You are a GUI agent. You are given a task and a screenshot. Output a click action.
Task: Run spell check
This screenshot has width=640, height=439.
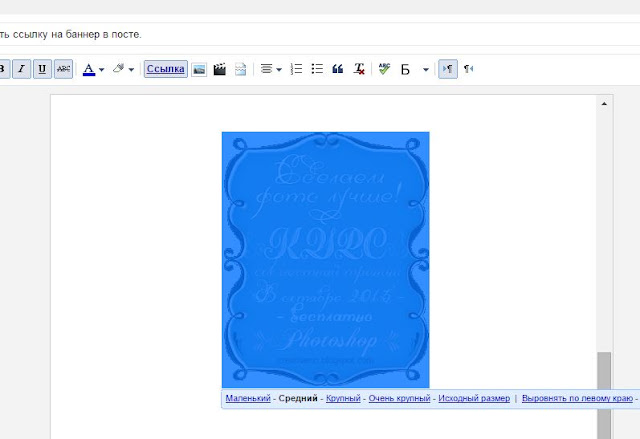click(x=384, y=69)
